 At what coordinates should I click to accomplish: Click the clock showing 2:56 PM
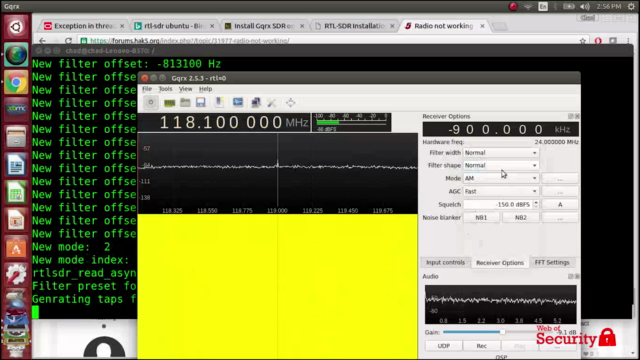pyautogui.click(x=609, y=7)
